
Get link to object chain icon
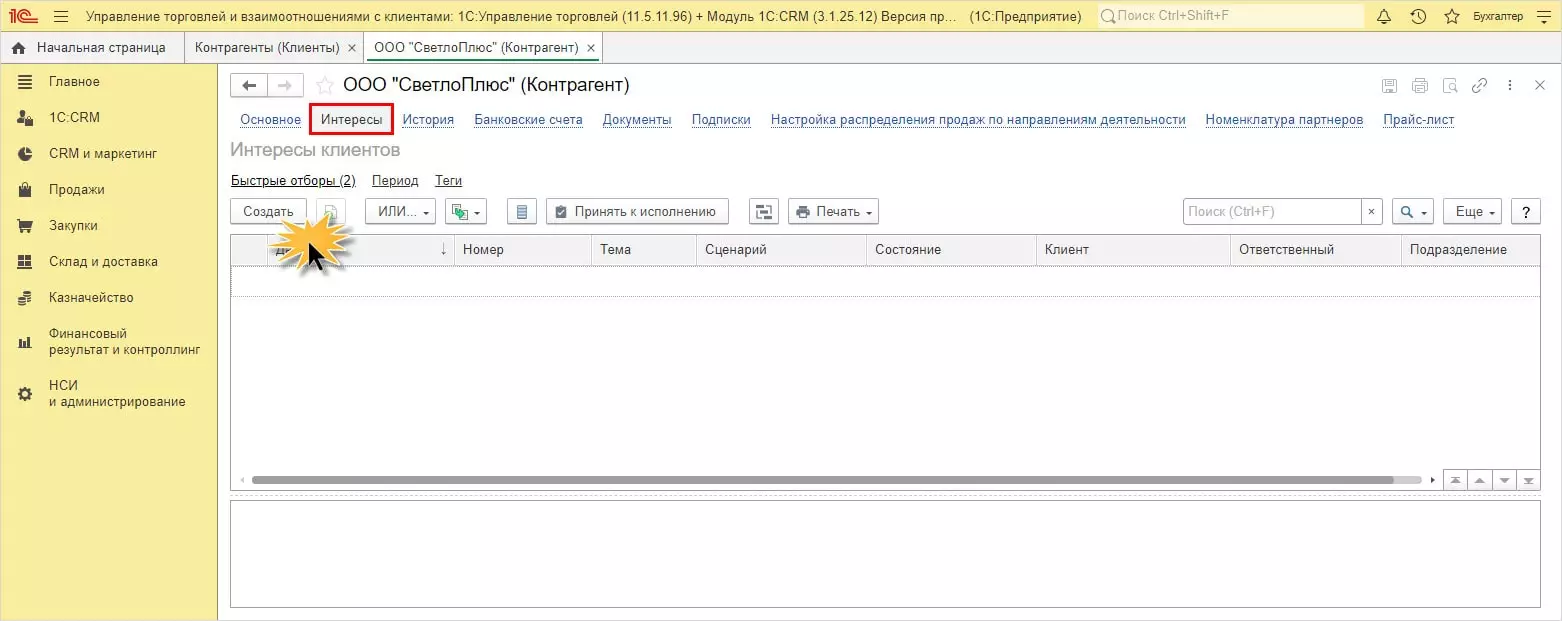(x=1479, y=86)
